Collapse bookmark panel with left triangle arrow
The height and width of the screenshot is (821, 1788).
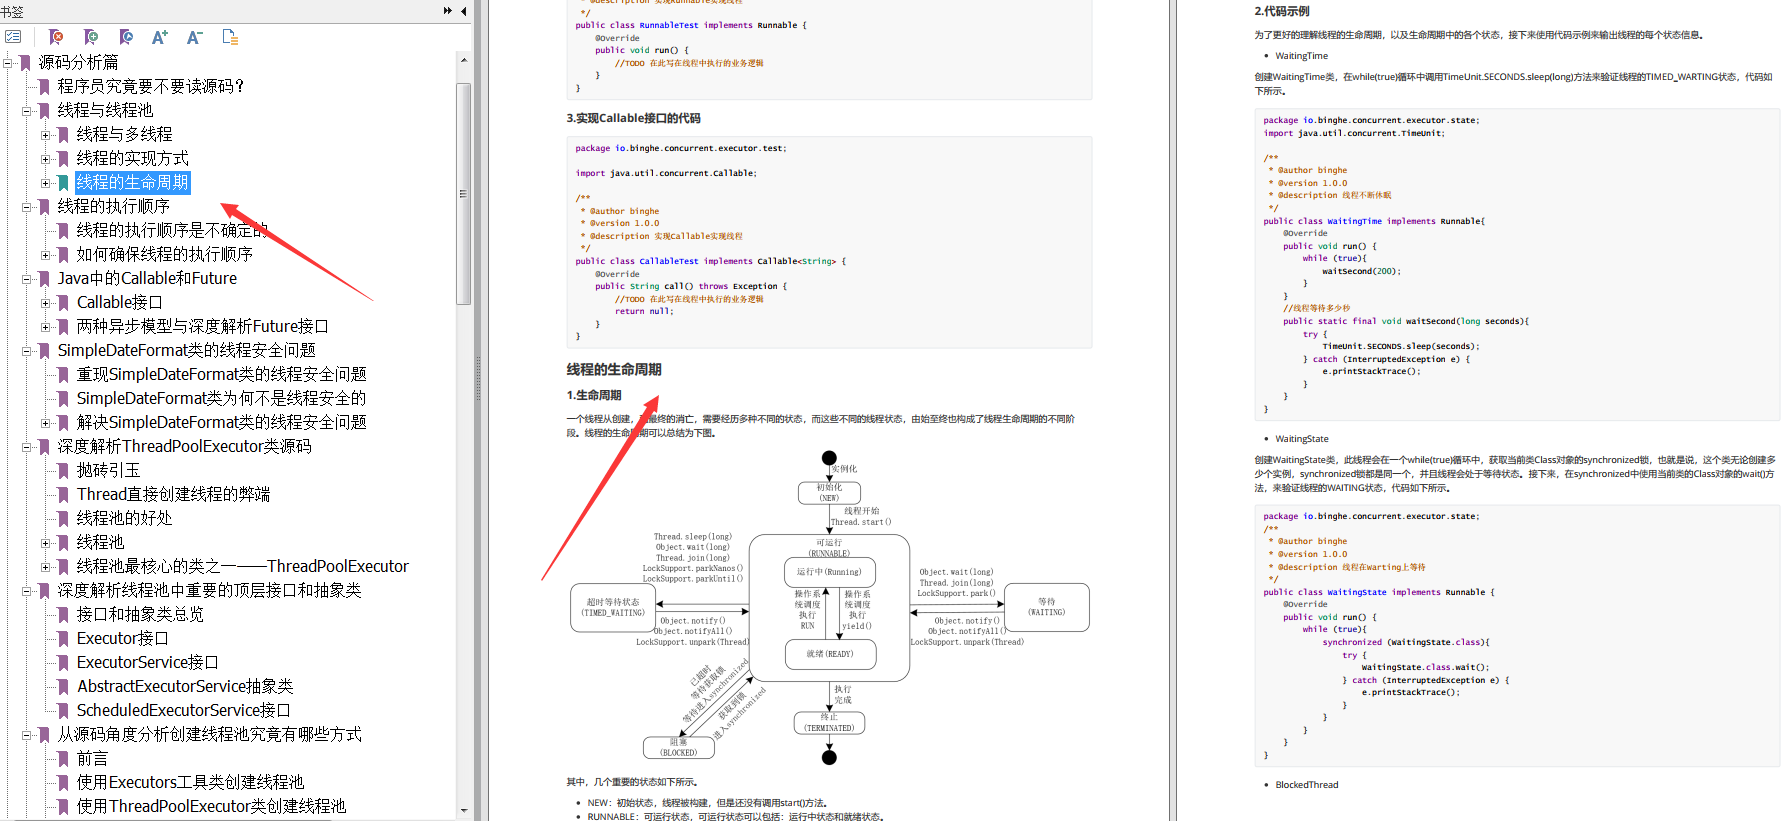point(463,11)
